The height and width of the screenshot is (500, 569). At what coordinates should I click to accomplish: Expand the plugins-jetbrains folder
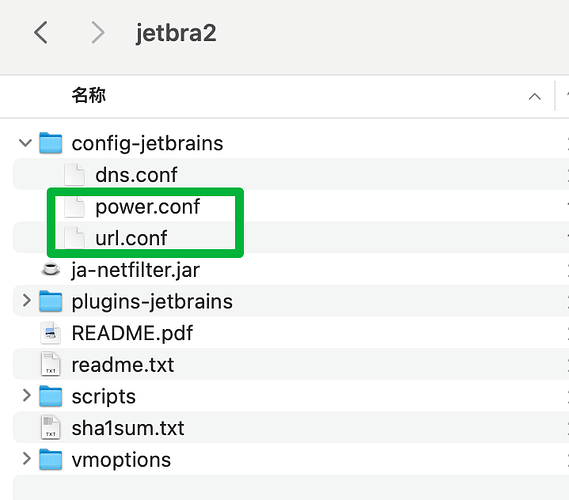click(x=26, y=300)
